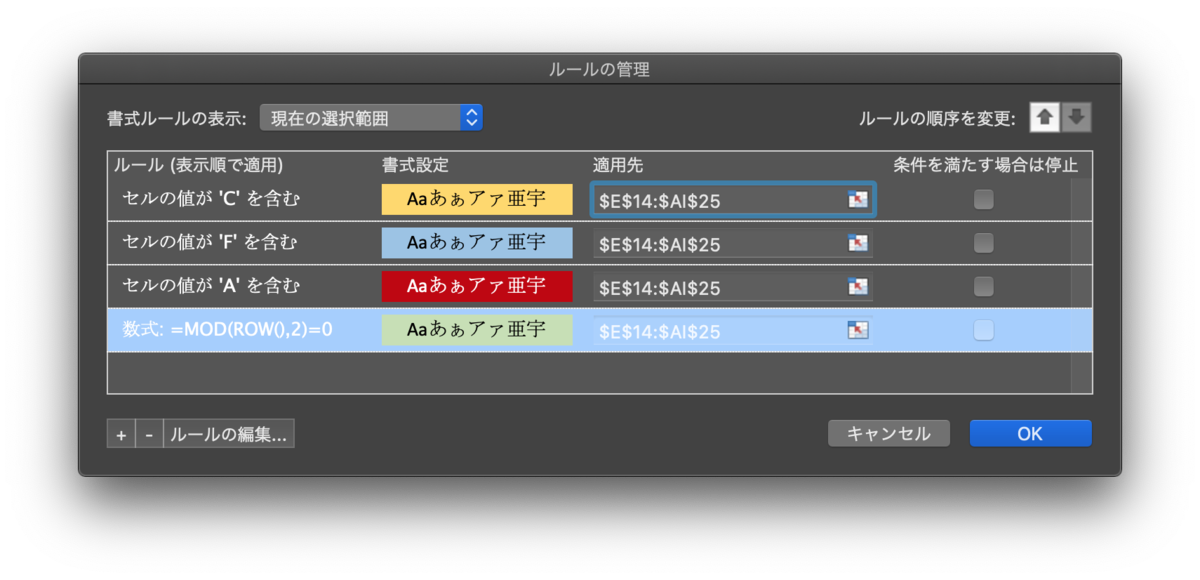This screenshot has height=580, width=1200.
Task: Click the ルール (表示順で適用) column header
Action: tap(198, 165)
